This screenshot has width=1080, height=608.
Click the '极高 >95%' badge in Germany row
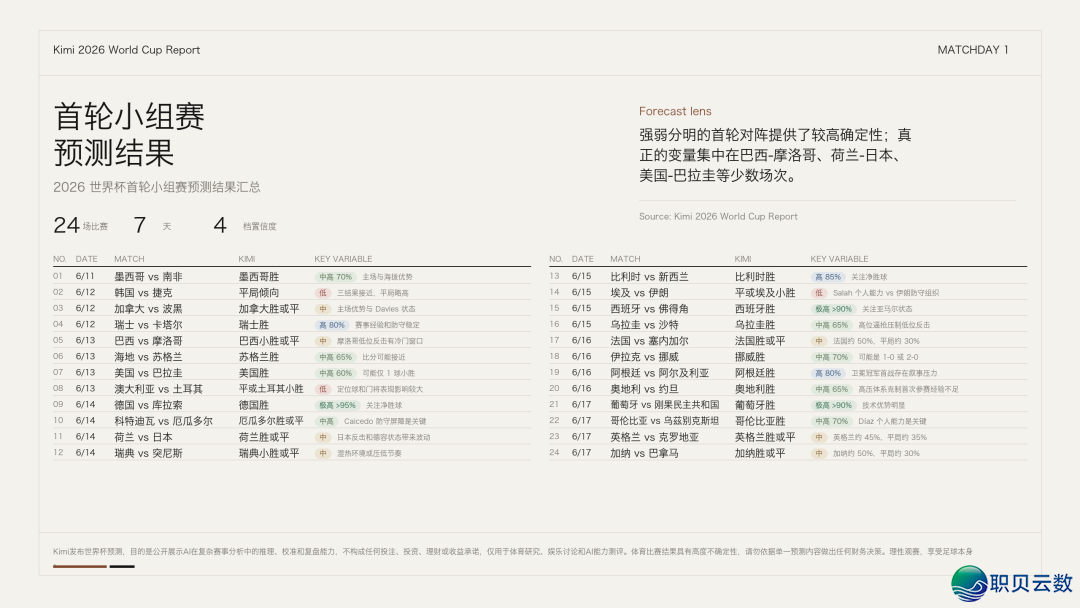tap(338, 406)
